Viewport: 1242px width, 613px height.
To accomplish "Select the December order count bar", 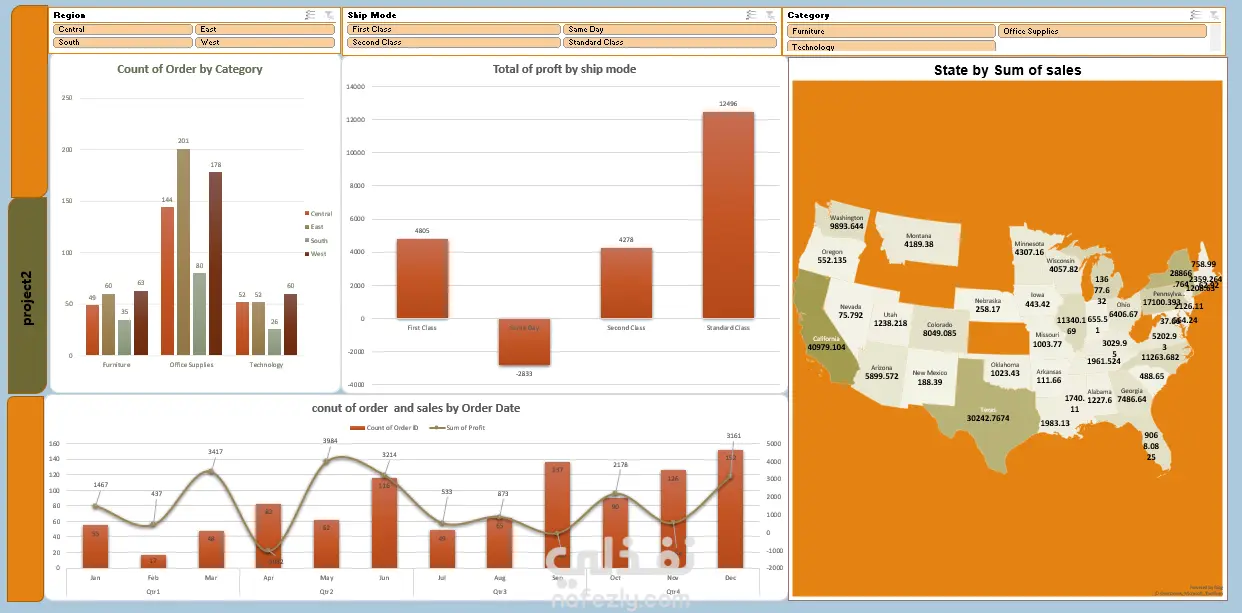I will pyautogui.click(x=730, y=509).
